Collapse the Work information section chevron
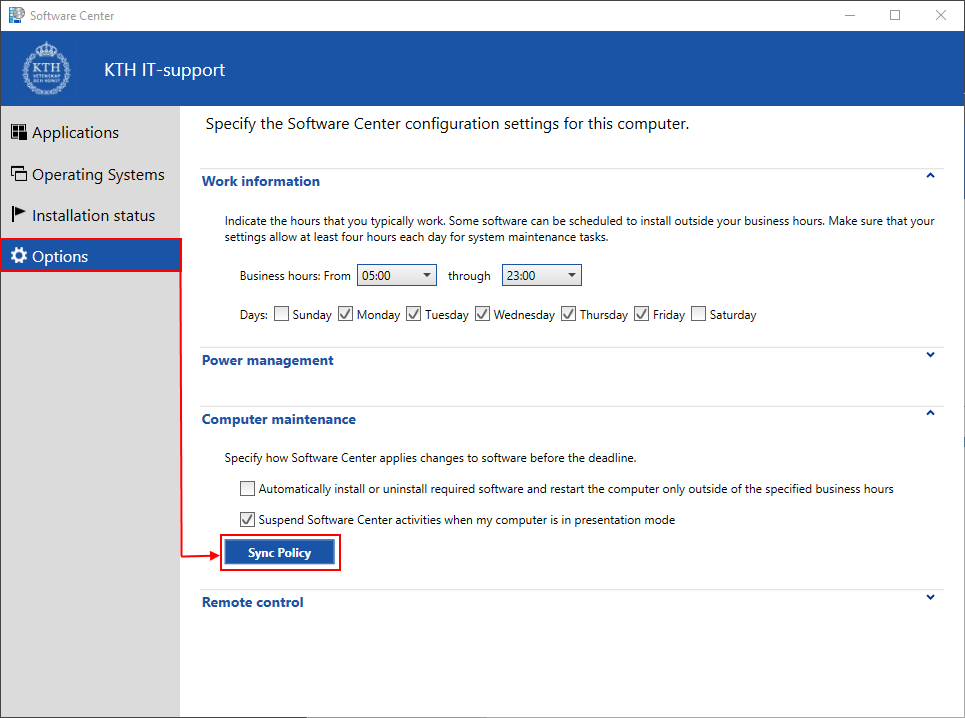The image size is (965, 718). tap(930, 176)
